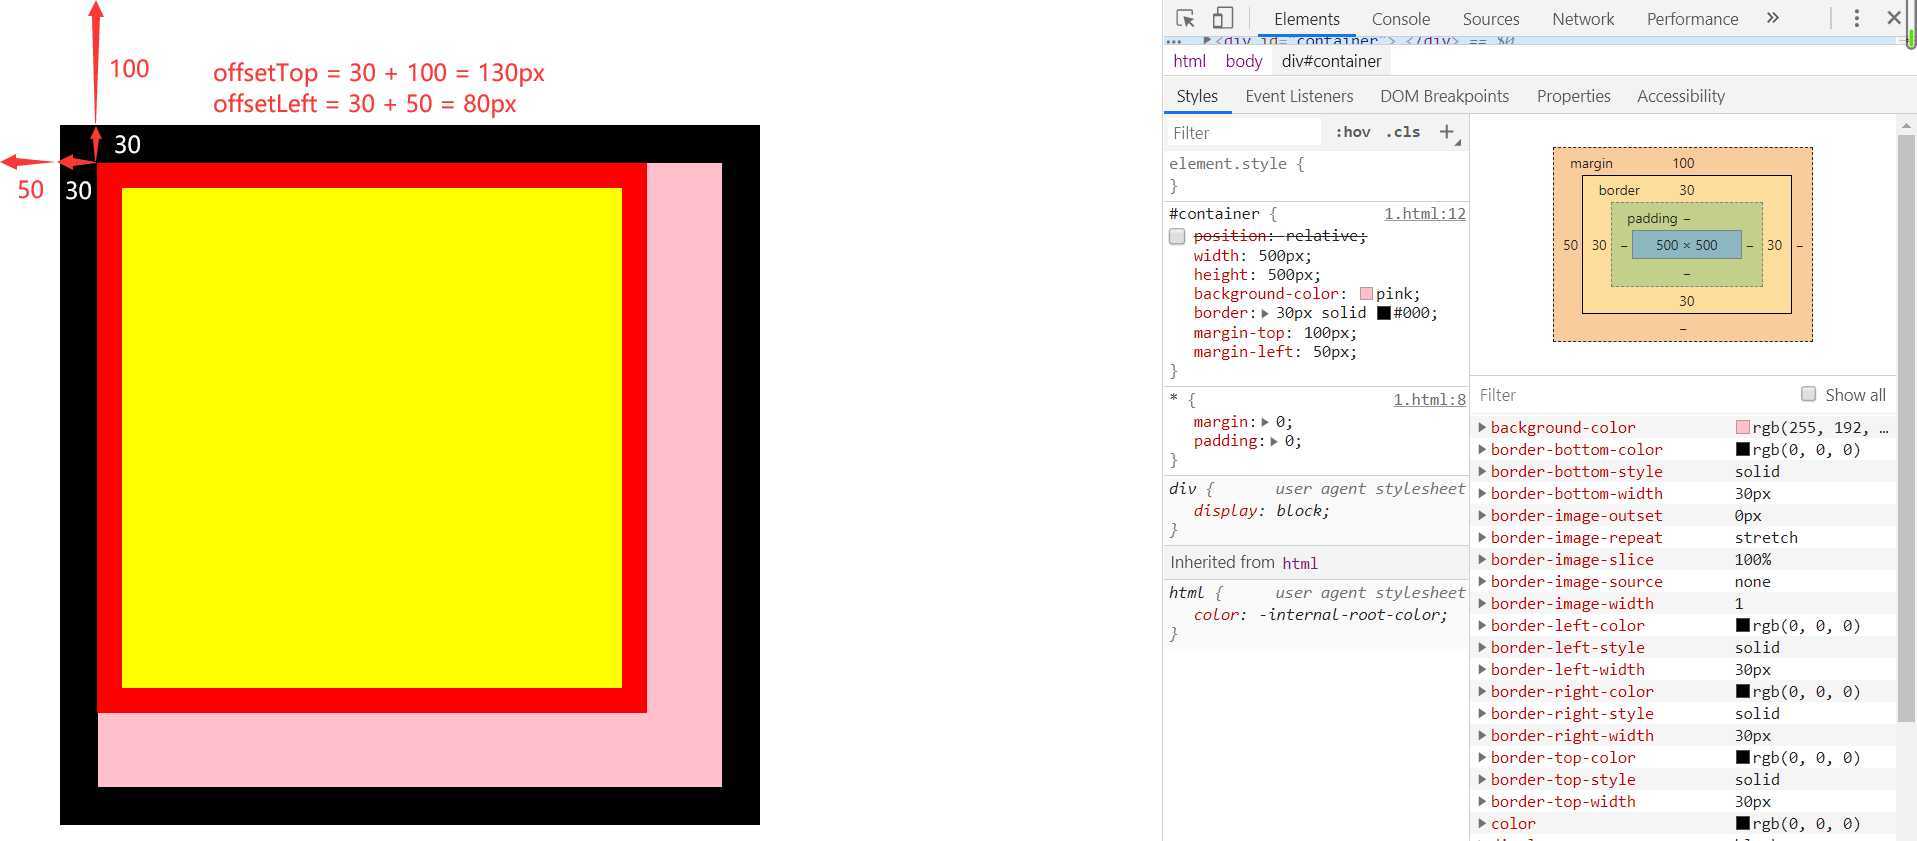
Task: Expand computed border-image-outset property
Action: [x=1482, y=515]
